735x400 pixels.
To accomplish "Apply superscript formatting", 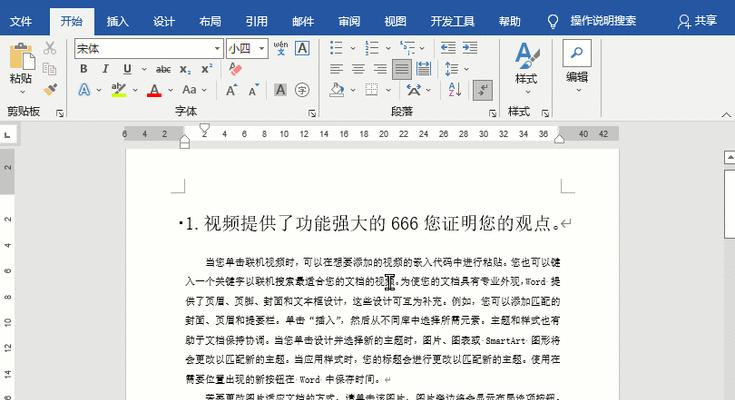I will (207, 69).
